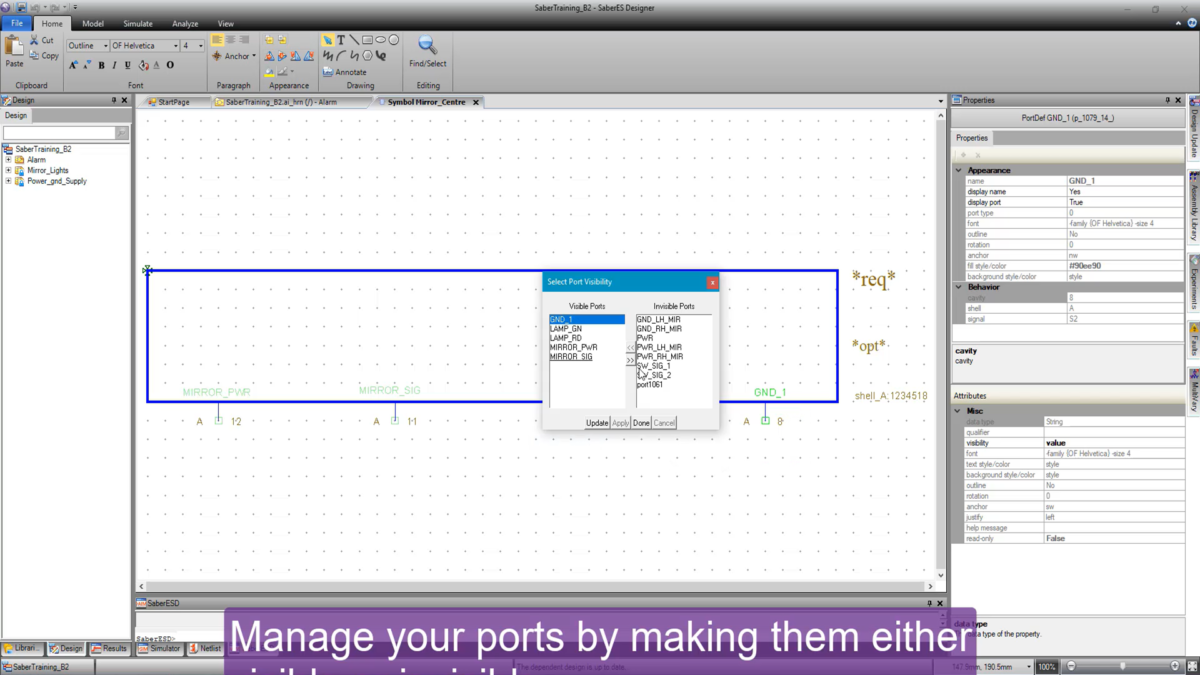This screenshot has width=1200, height=675.
Task: Select the Text drawing tool
Action: [341, 41]
